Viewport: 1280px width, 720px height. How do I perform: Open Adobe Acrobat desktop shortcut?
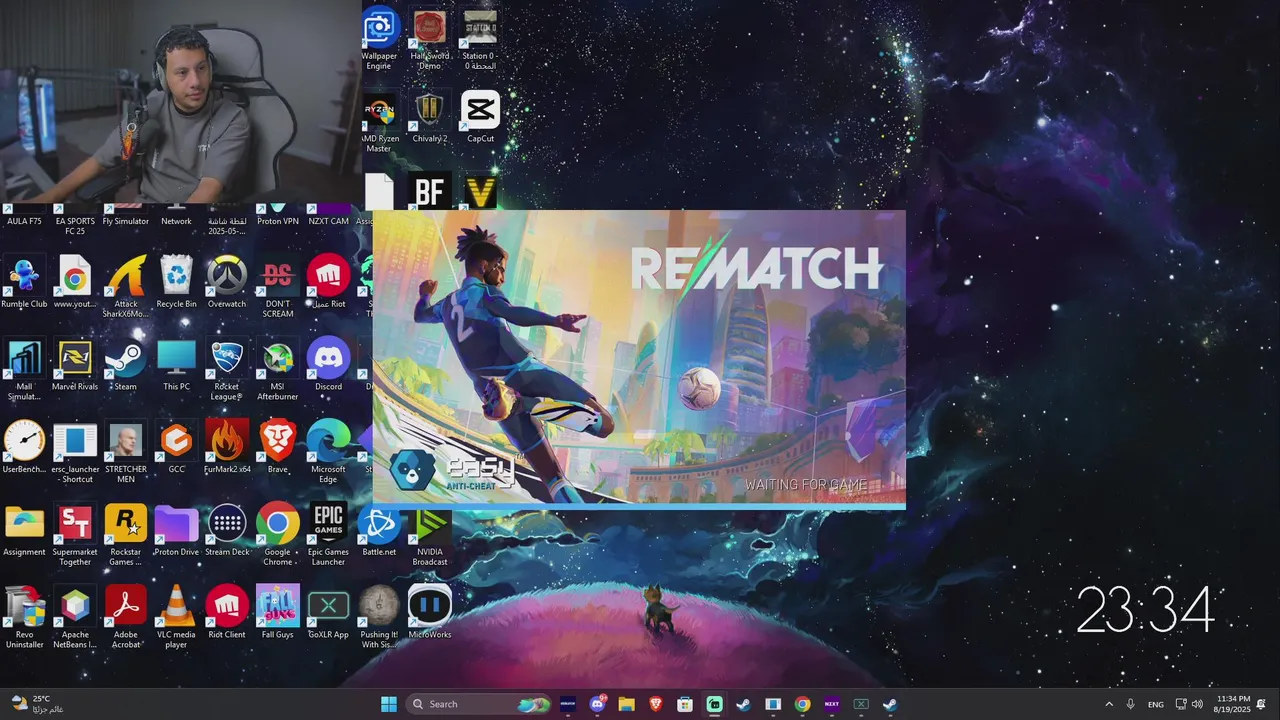[126, 619]
